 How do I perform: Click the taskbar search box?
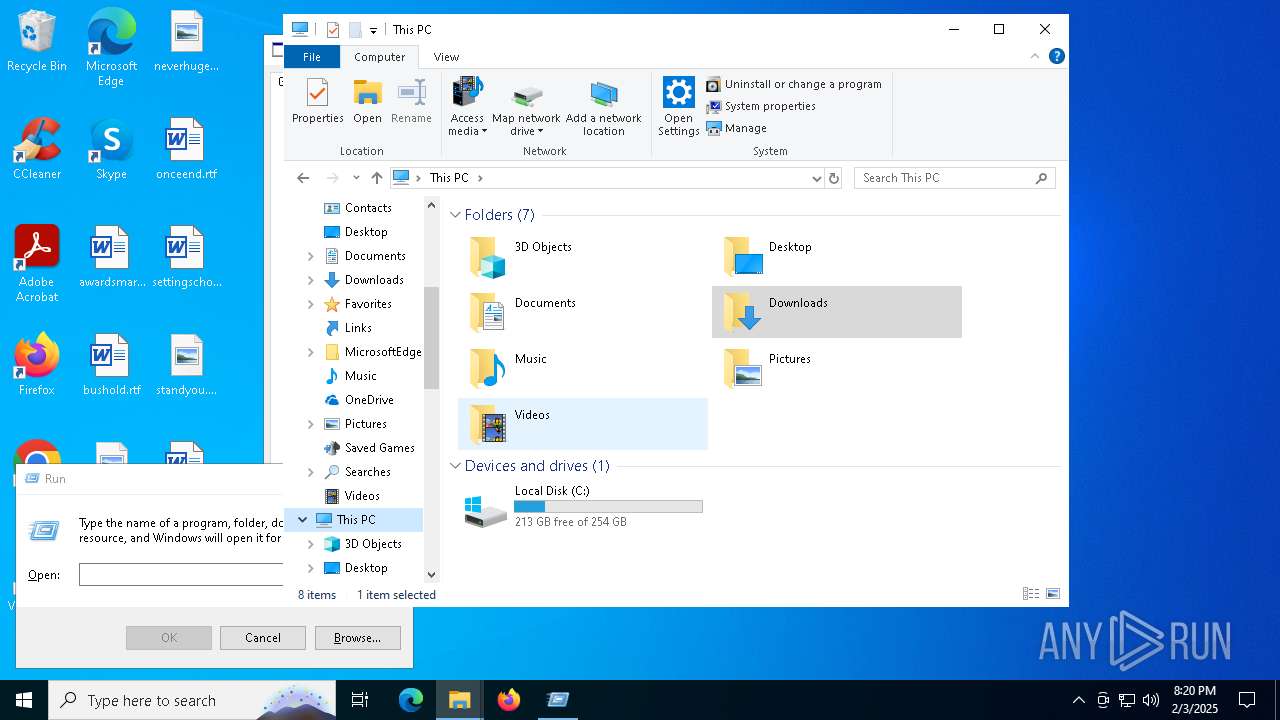[x=192, y=700]
